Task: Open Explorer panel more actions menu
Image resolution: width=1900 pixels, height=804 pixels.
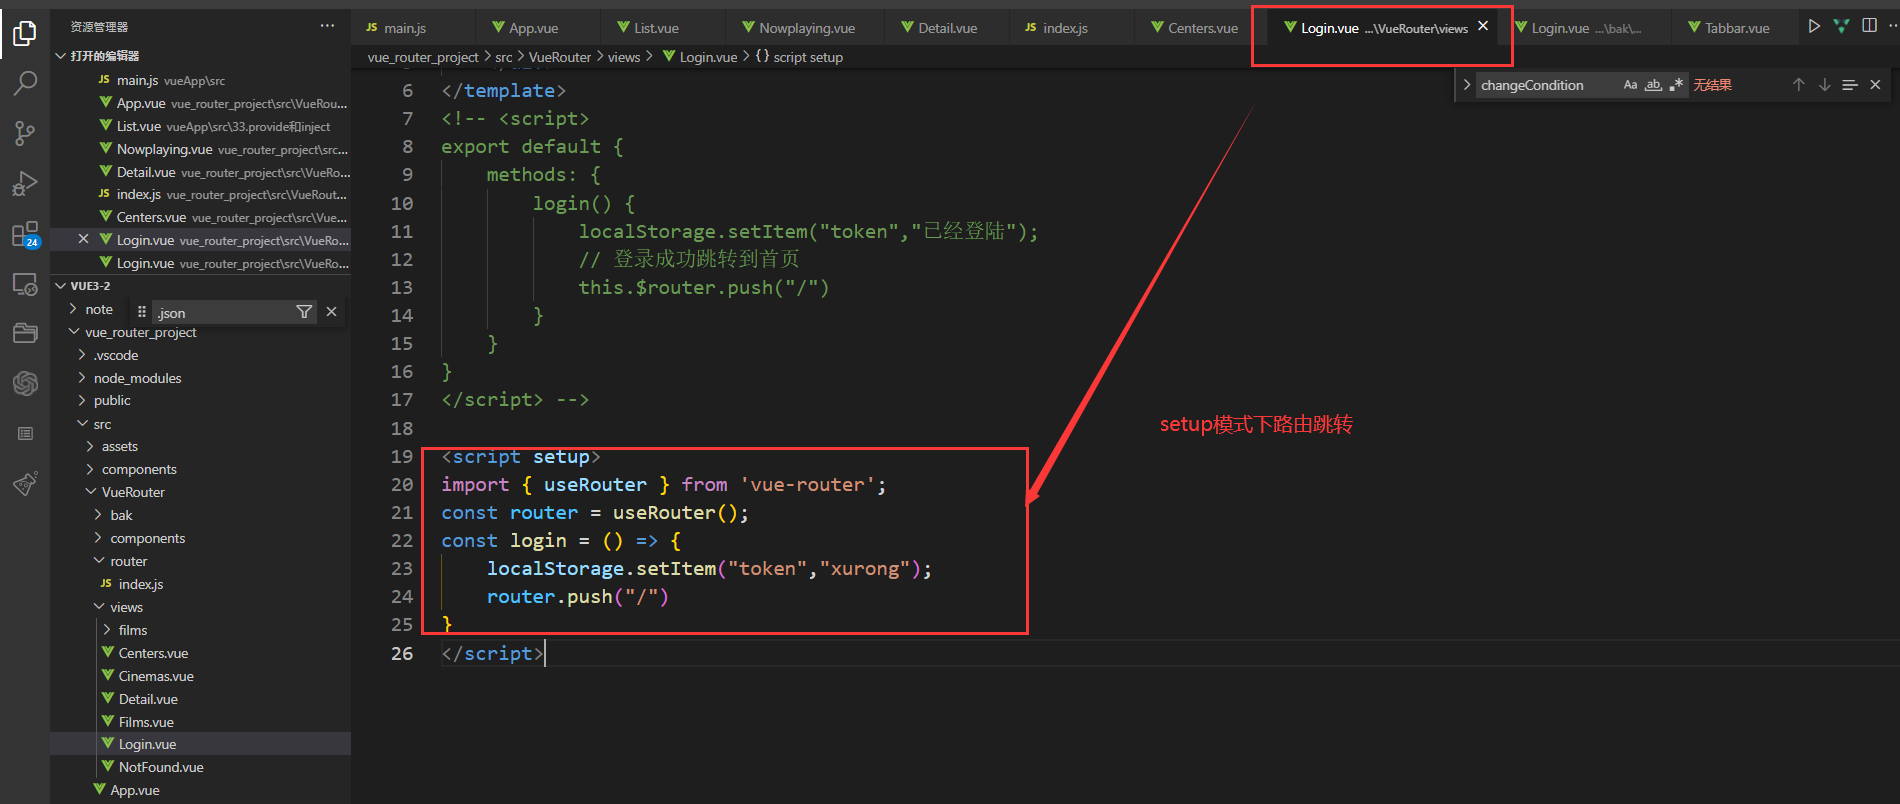Action: click(x=327, y=26)
